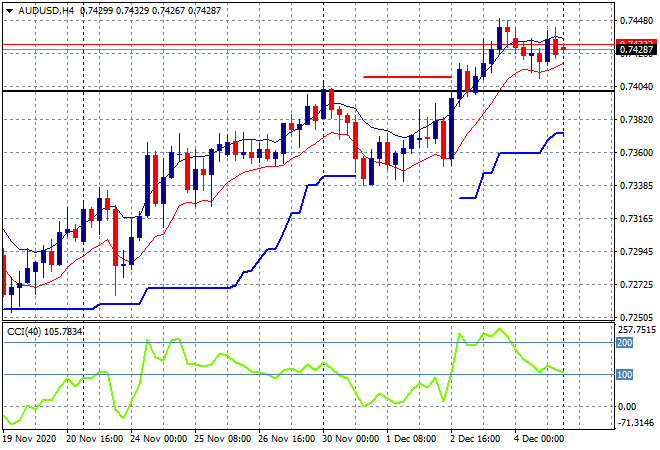Select the short red horizontal line segment
Screen dimensions: 660x450
pyautogui.click(x=407, y=77)
